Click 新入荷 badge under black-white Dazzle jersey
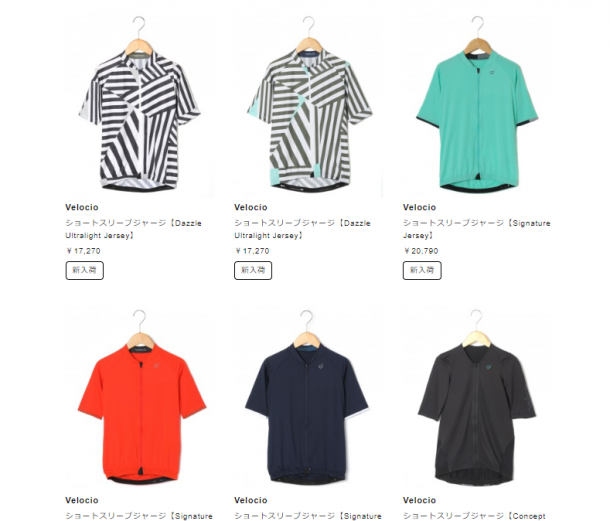The height and width of the screenshot is (521, 610). (84, 270)
